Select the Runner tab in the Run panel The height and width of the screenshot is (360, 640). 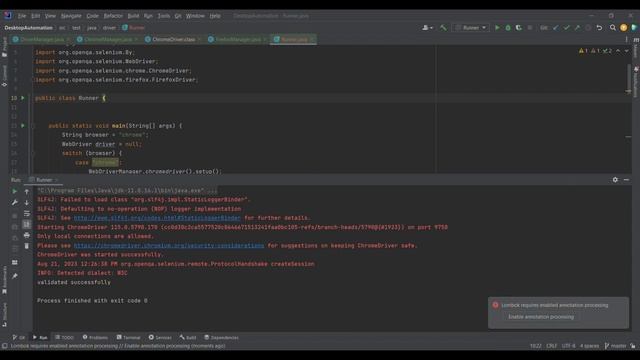click(44, 180)
